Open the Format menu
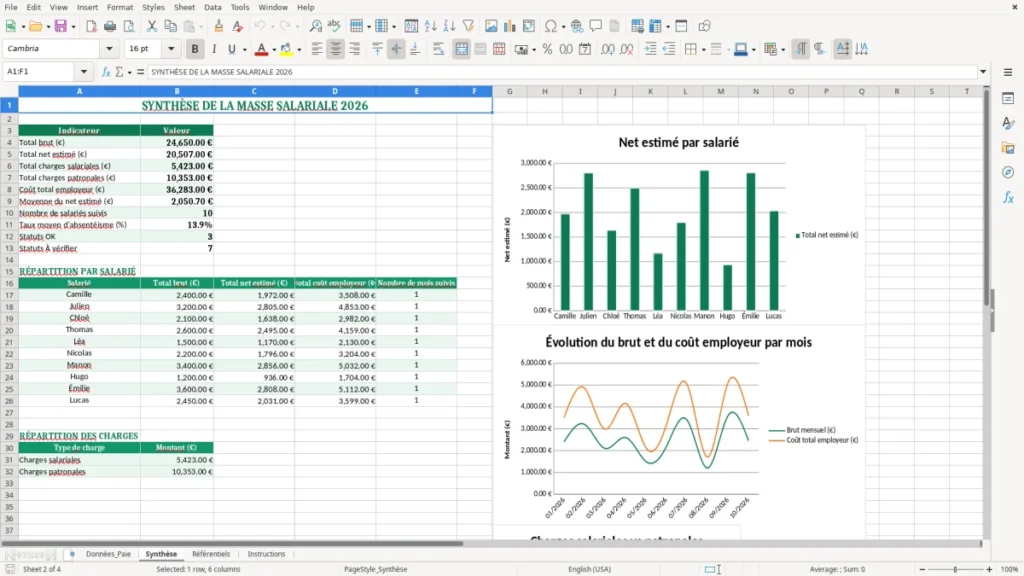The height and width of the screenshot is (576, 1024). tap(120, 7)
